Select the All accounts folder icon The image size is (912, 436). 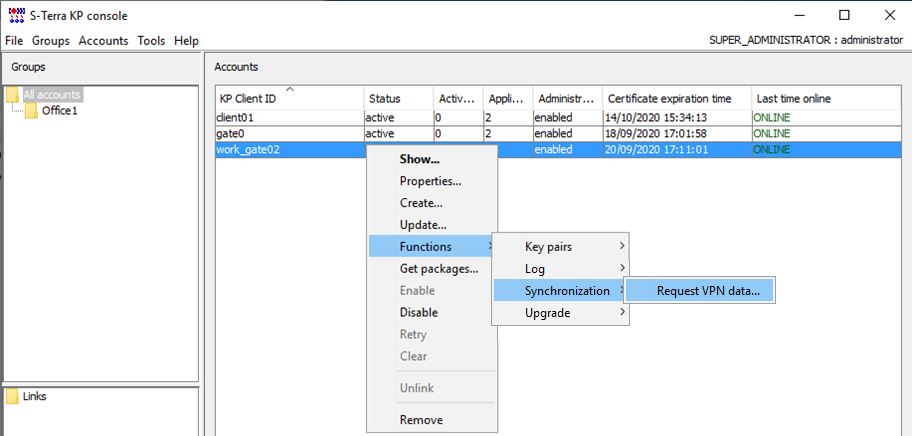pos(12,95)
